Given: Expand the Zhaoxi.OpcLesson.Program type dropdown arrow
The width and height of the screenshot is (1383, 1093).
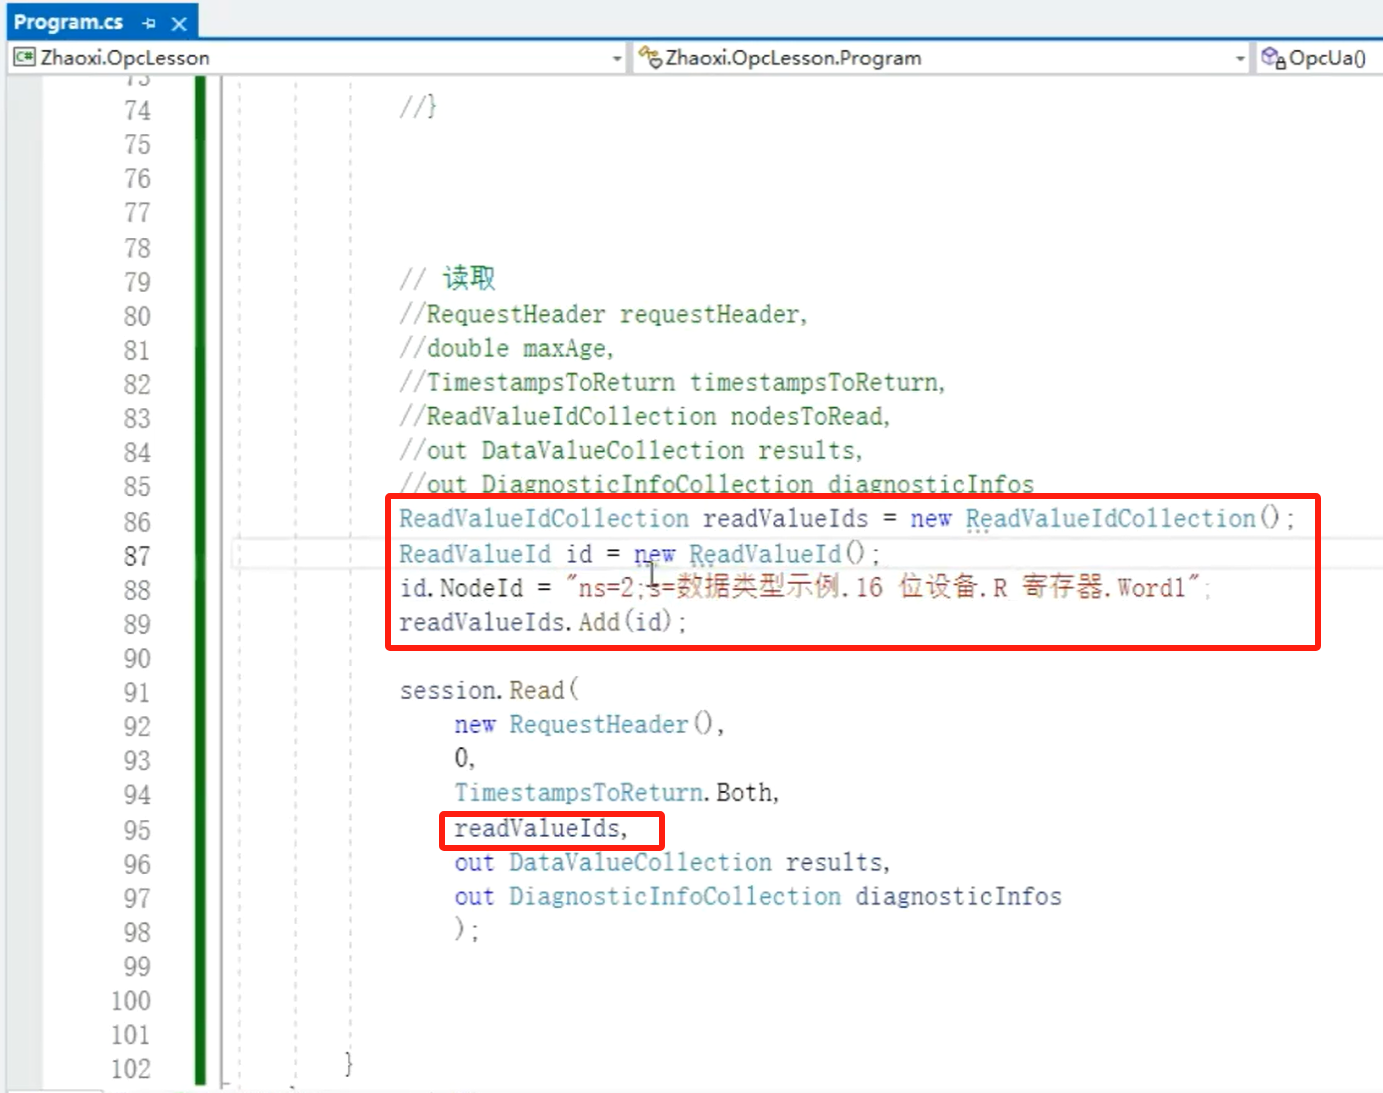Looking at the screenshot, I should pyautogui.click(x=1239, y=59).
